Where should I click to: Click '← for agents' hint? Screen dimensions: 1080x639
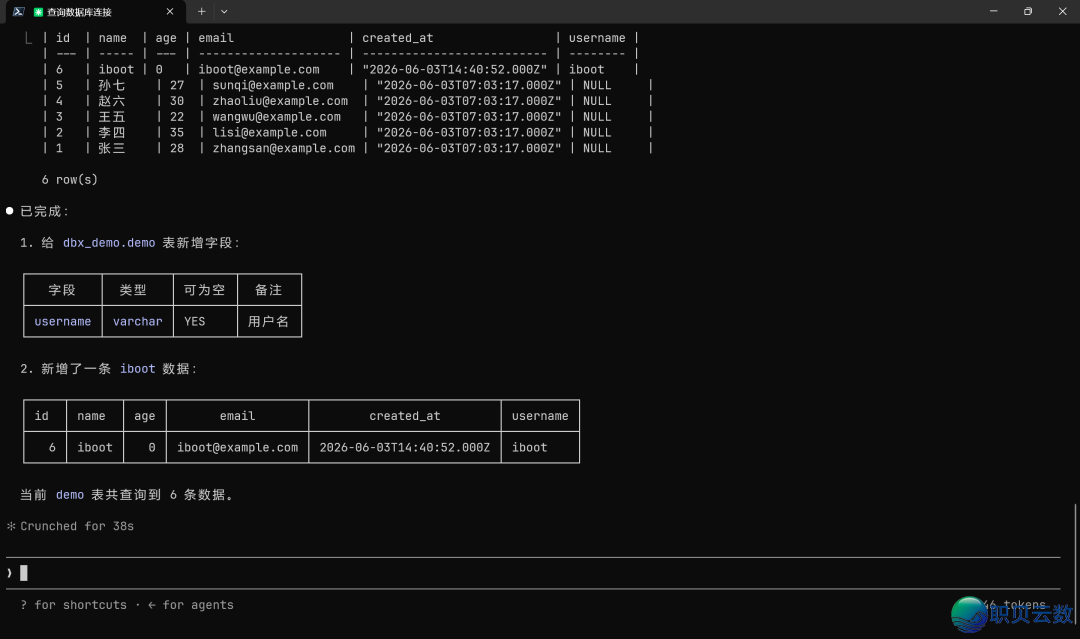tap(191, 605)
